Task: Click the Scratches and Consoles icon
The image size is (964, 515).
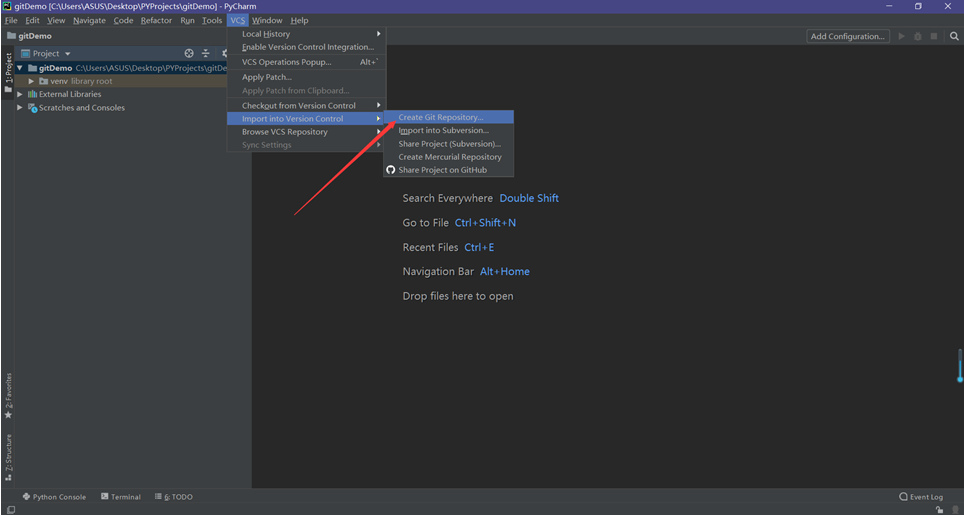Action: [33, 108]
